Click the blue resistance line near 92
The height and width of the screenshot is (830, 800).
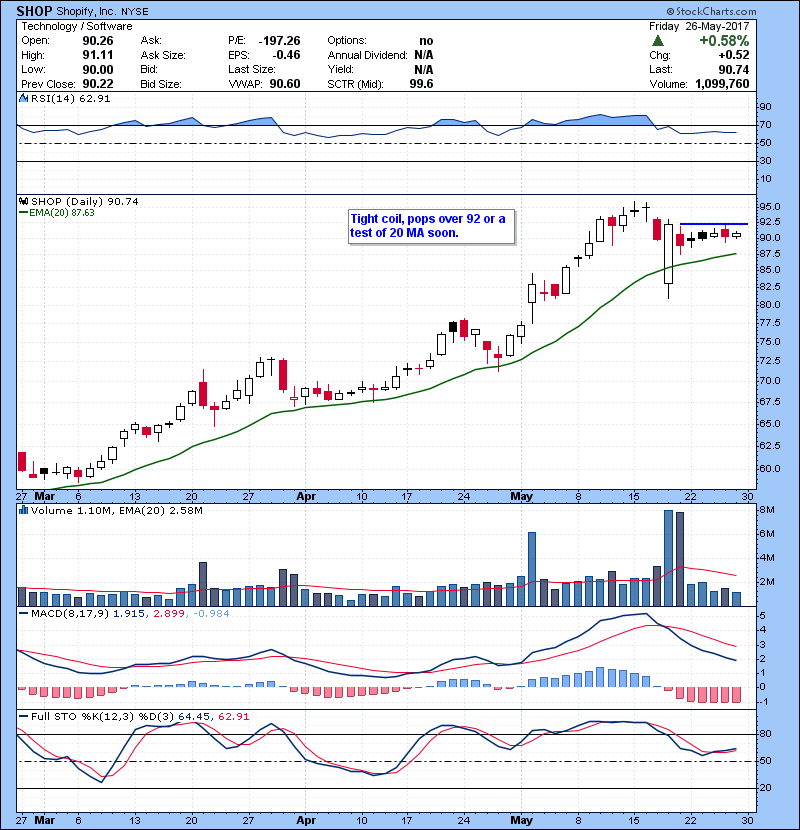coord(714,224)
